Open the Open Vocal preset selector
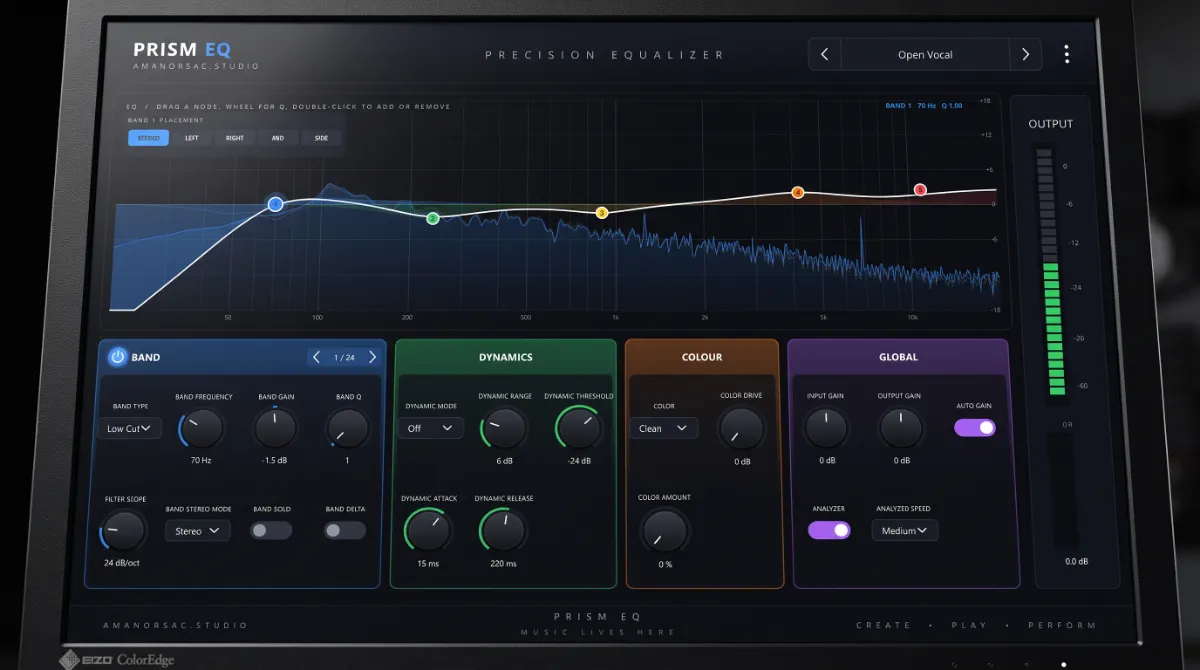Image resolution: width=1200 pixels, height=670 pixels. click(x=925, y=55)
